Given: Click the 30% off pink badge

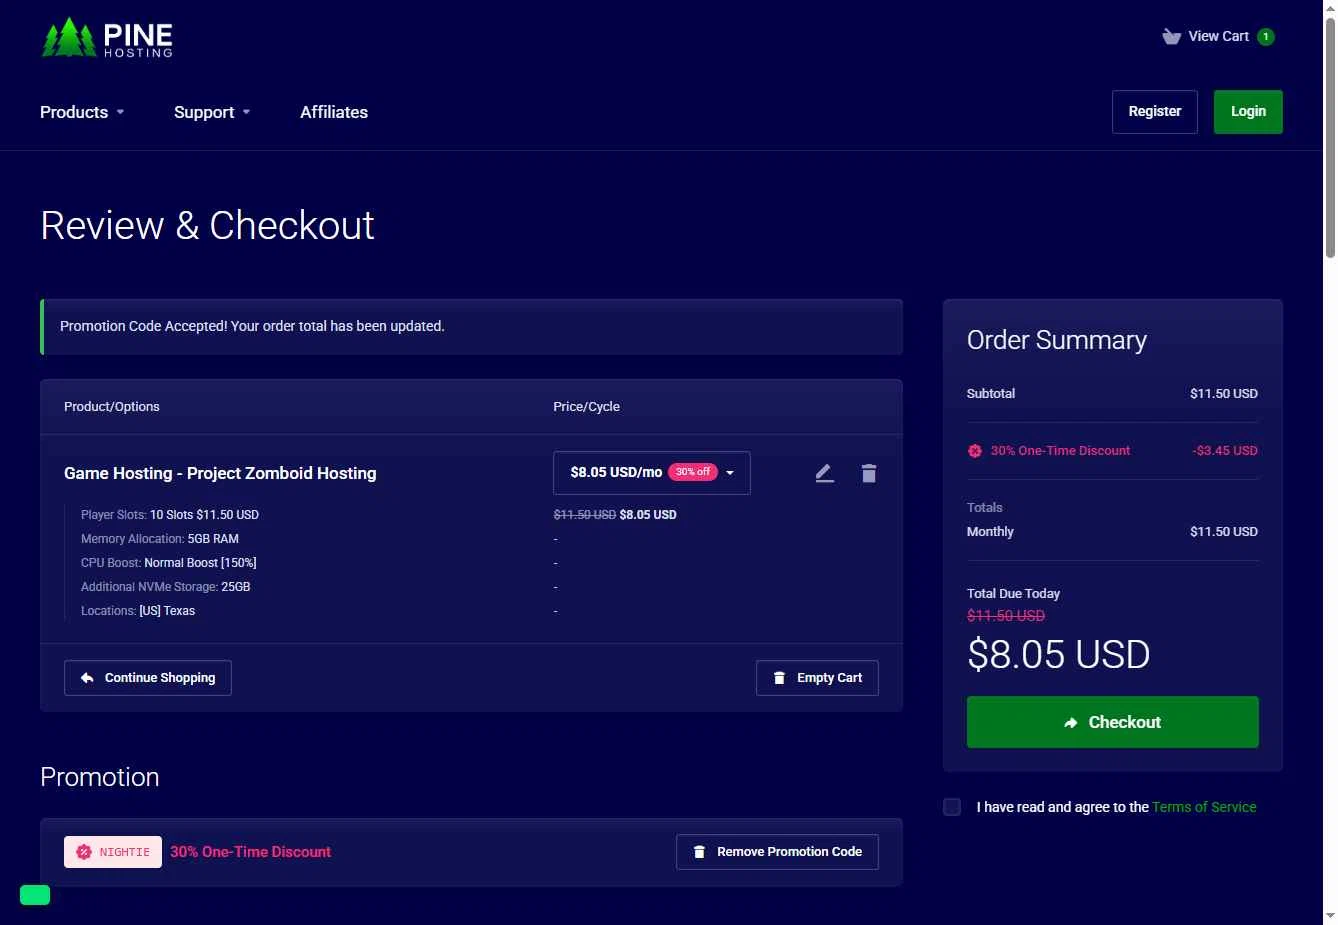Looking at the screenshot, I should click(693, 472).
